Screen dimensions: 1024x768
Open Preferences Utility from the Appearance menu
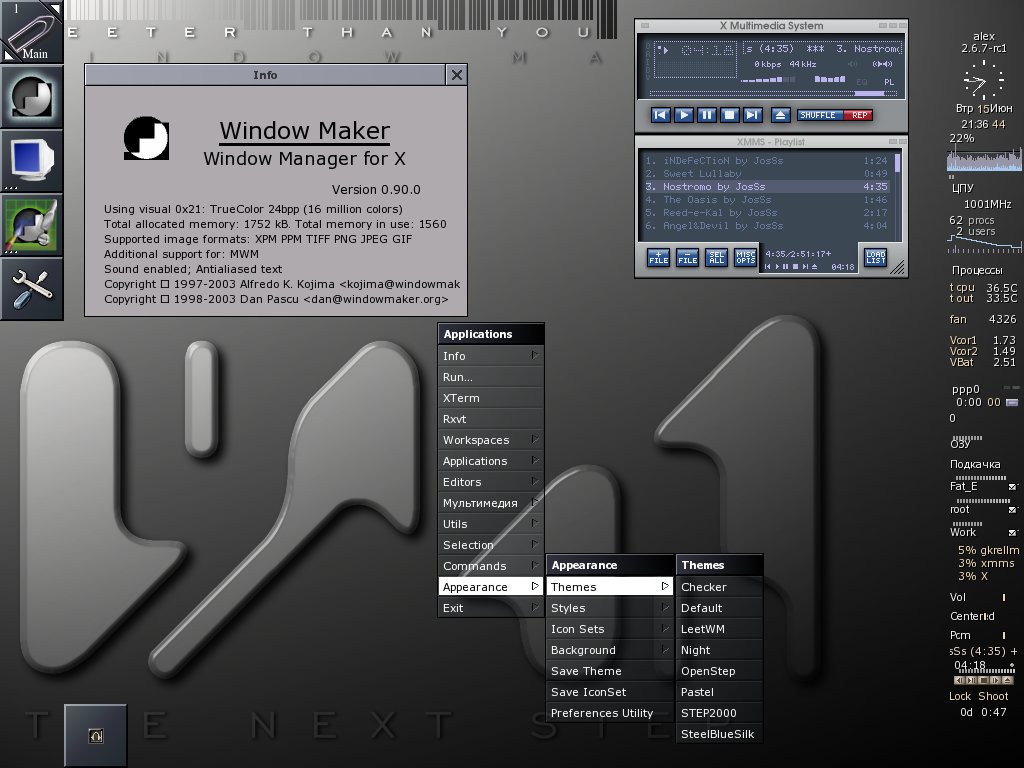(x=609, y=712)
